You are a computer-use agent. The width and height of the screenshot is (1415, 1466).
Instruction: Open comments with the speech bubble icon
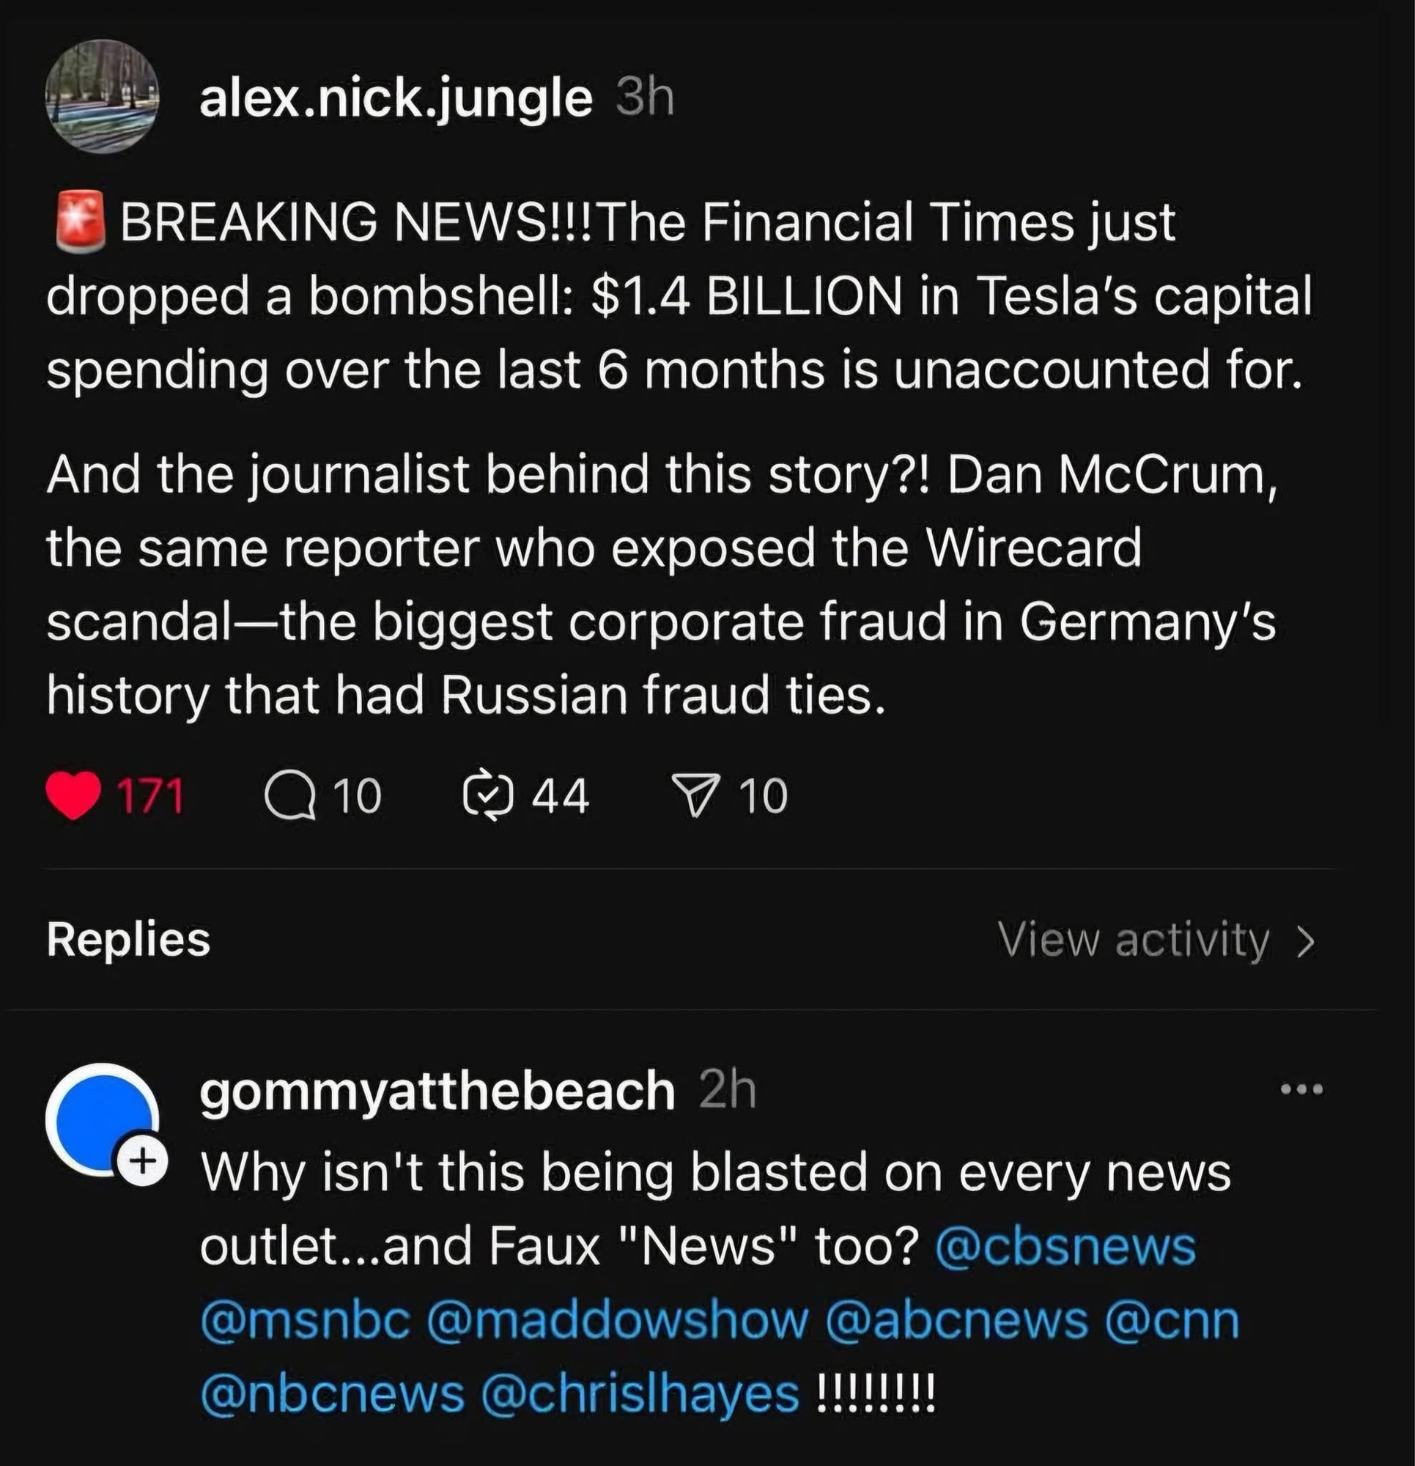289,796
